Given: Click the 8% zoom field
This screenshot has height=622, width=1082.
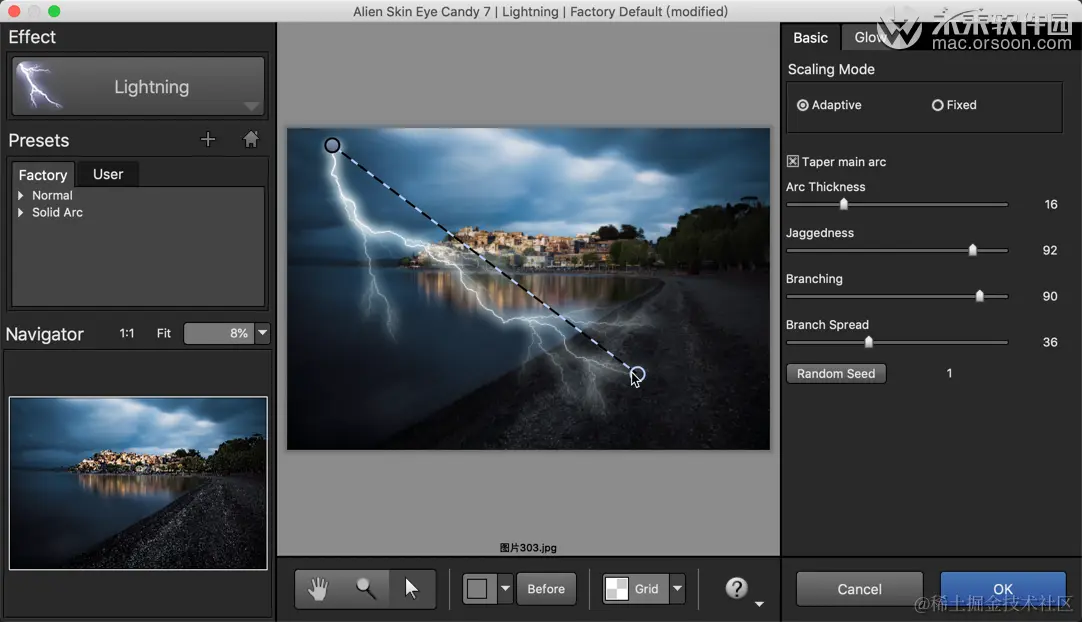Looking at the screenshot, I should 219,333.
